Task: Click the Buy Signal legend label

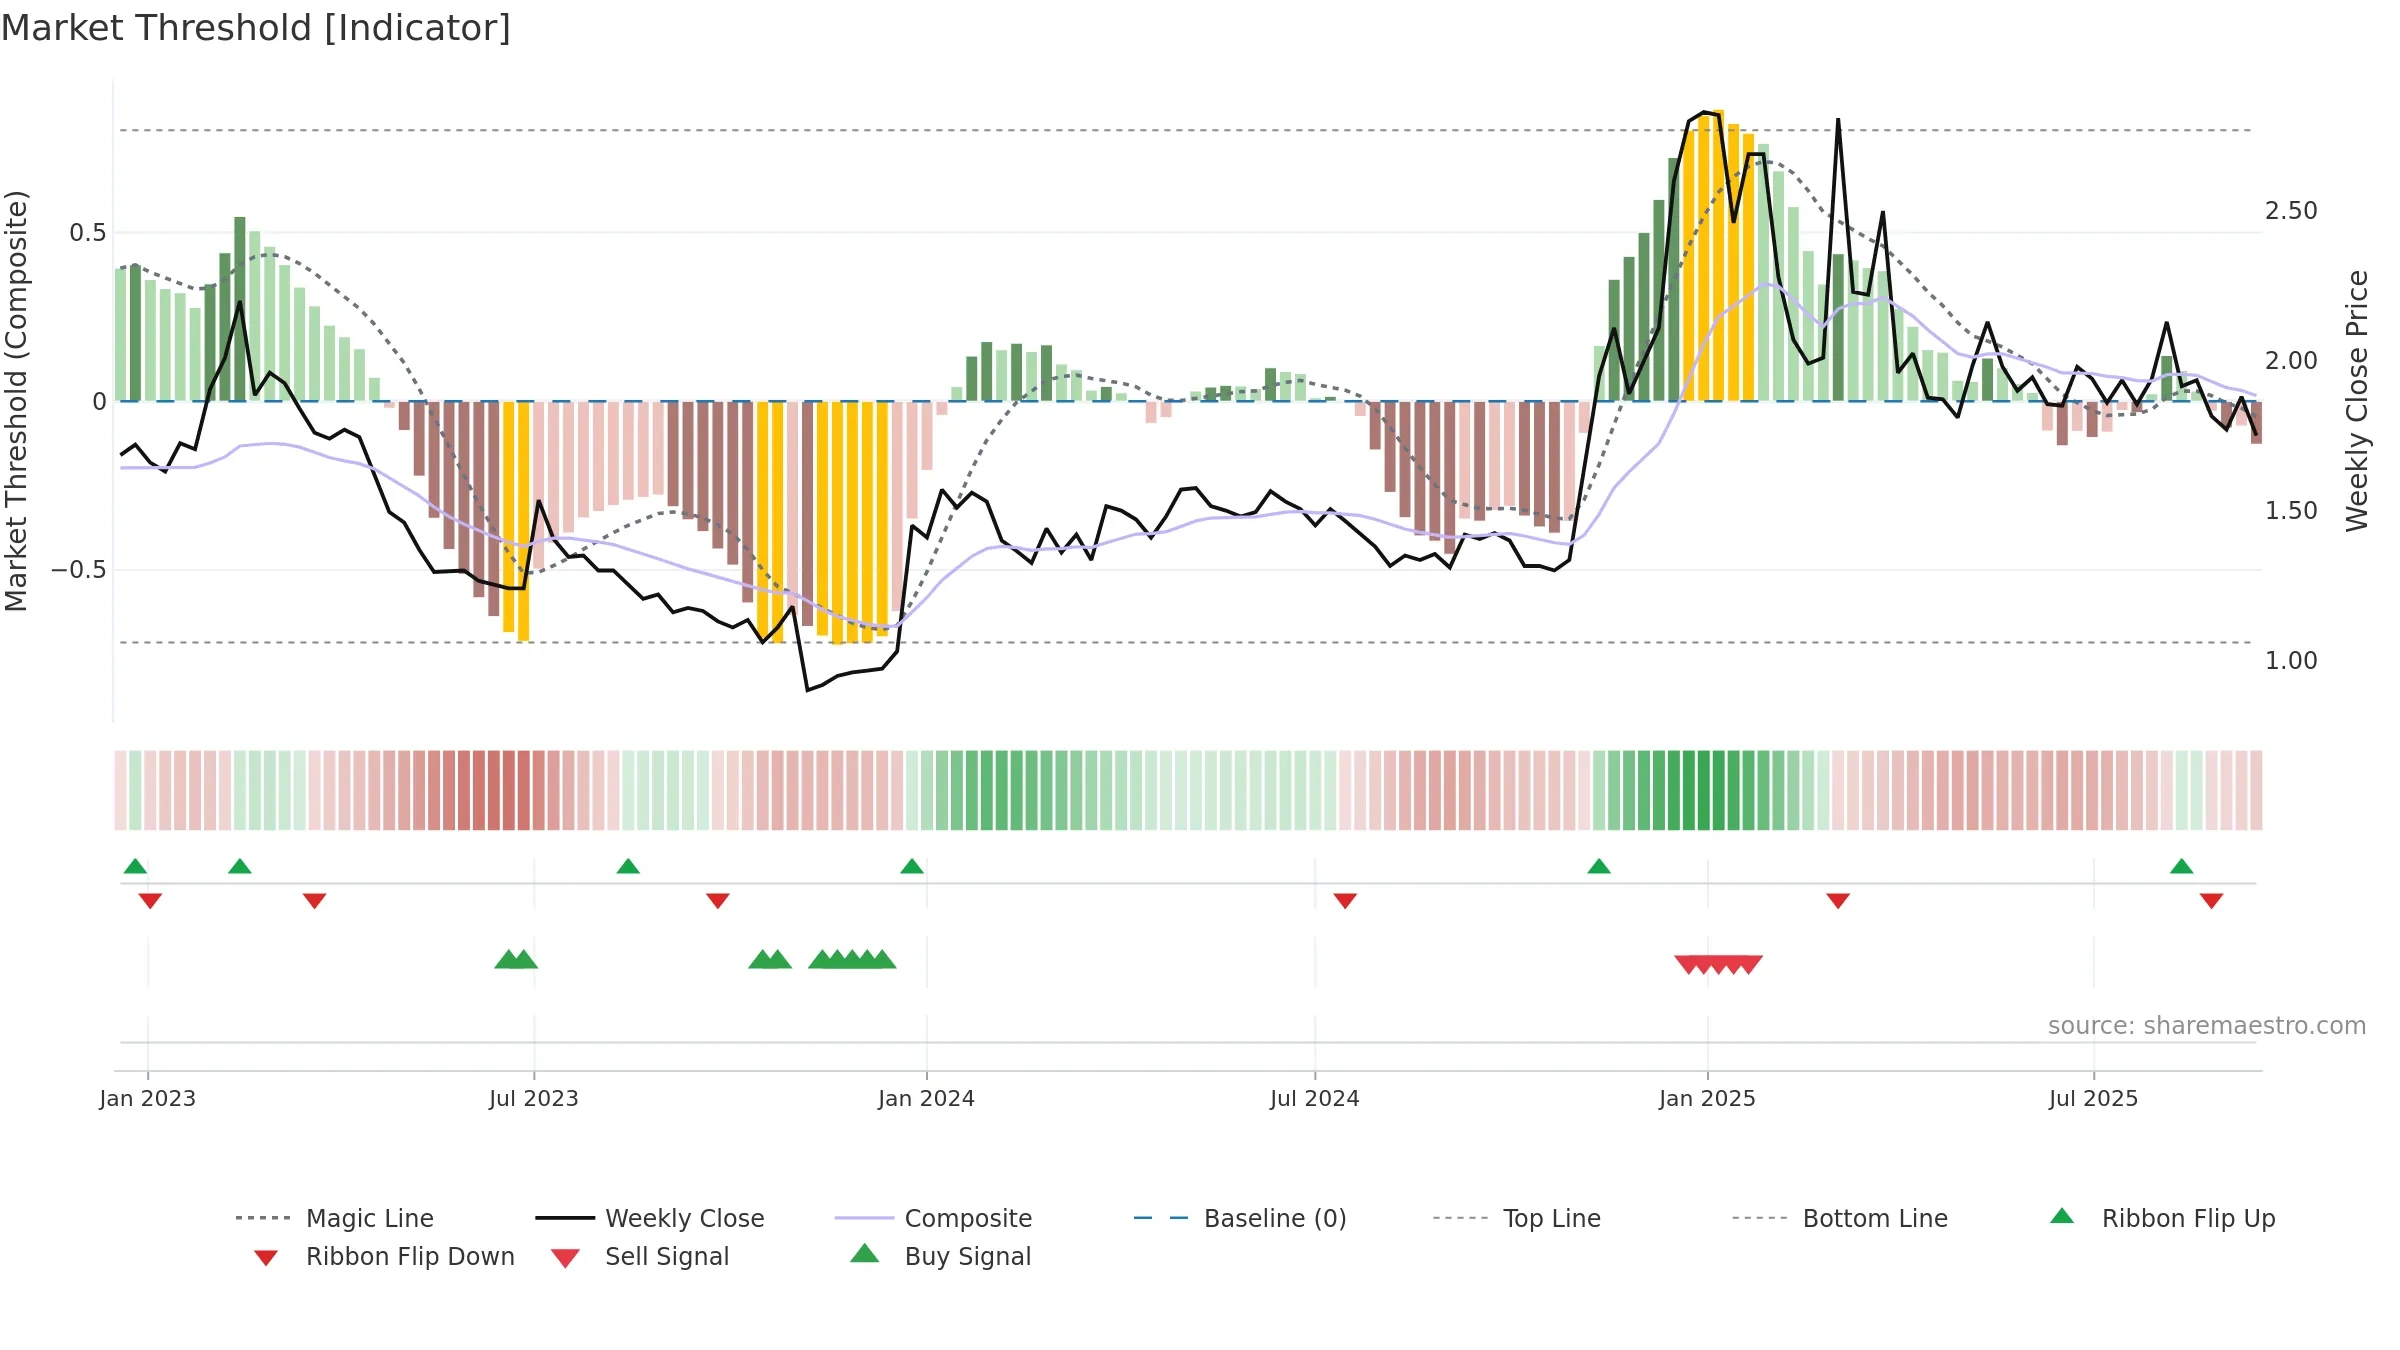Action: (968, 1256)
